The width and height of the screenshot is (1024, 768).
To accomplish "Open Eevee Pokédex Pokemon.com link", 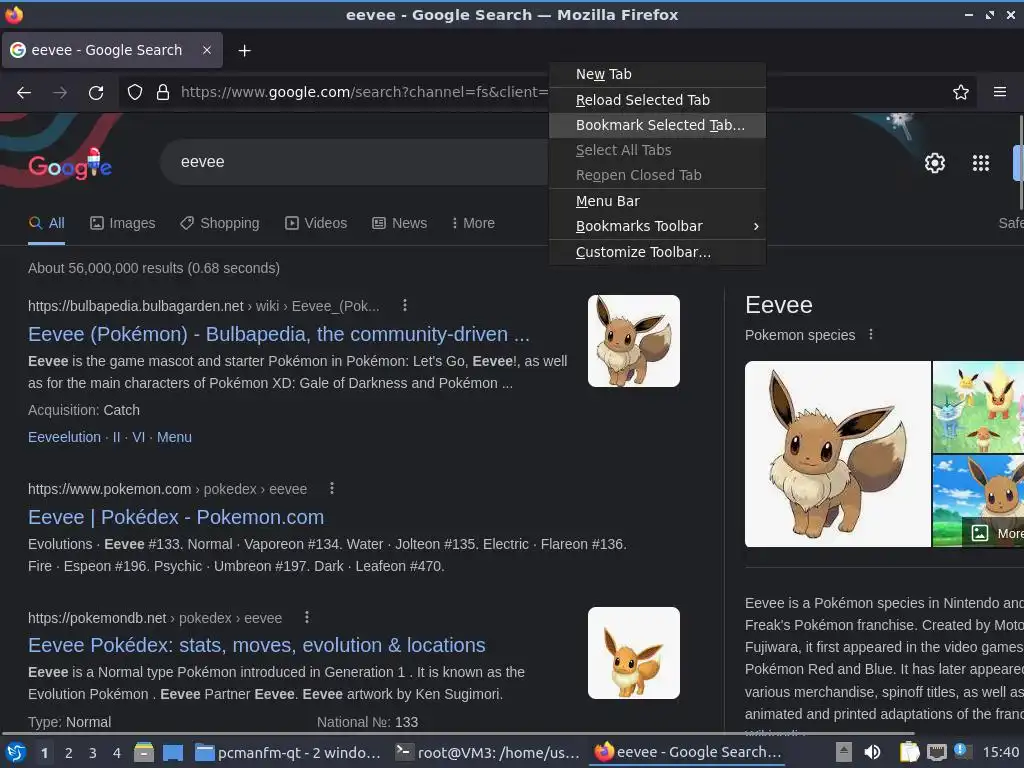I will (x=176, y=517).
